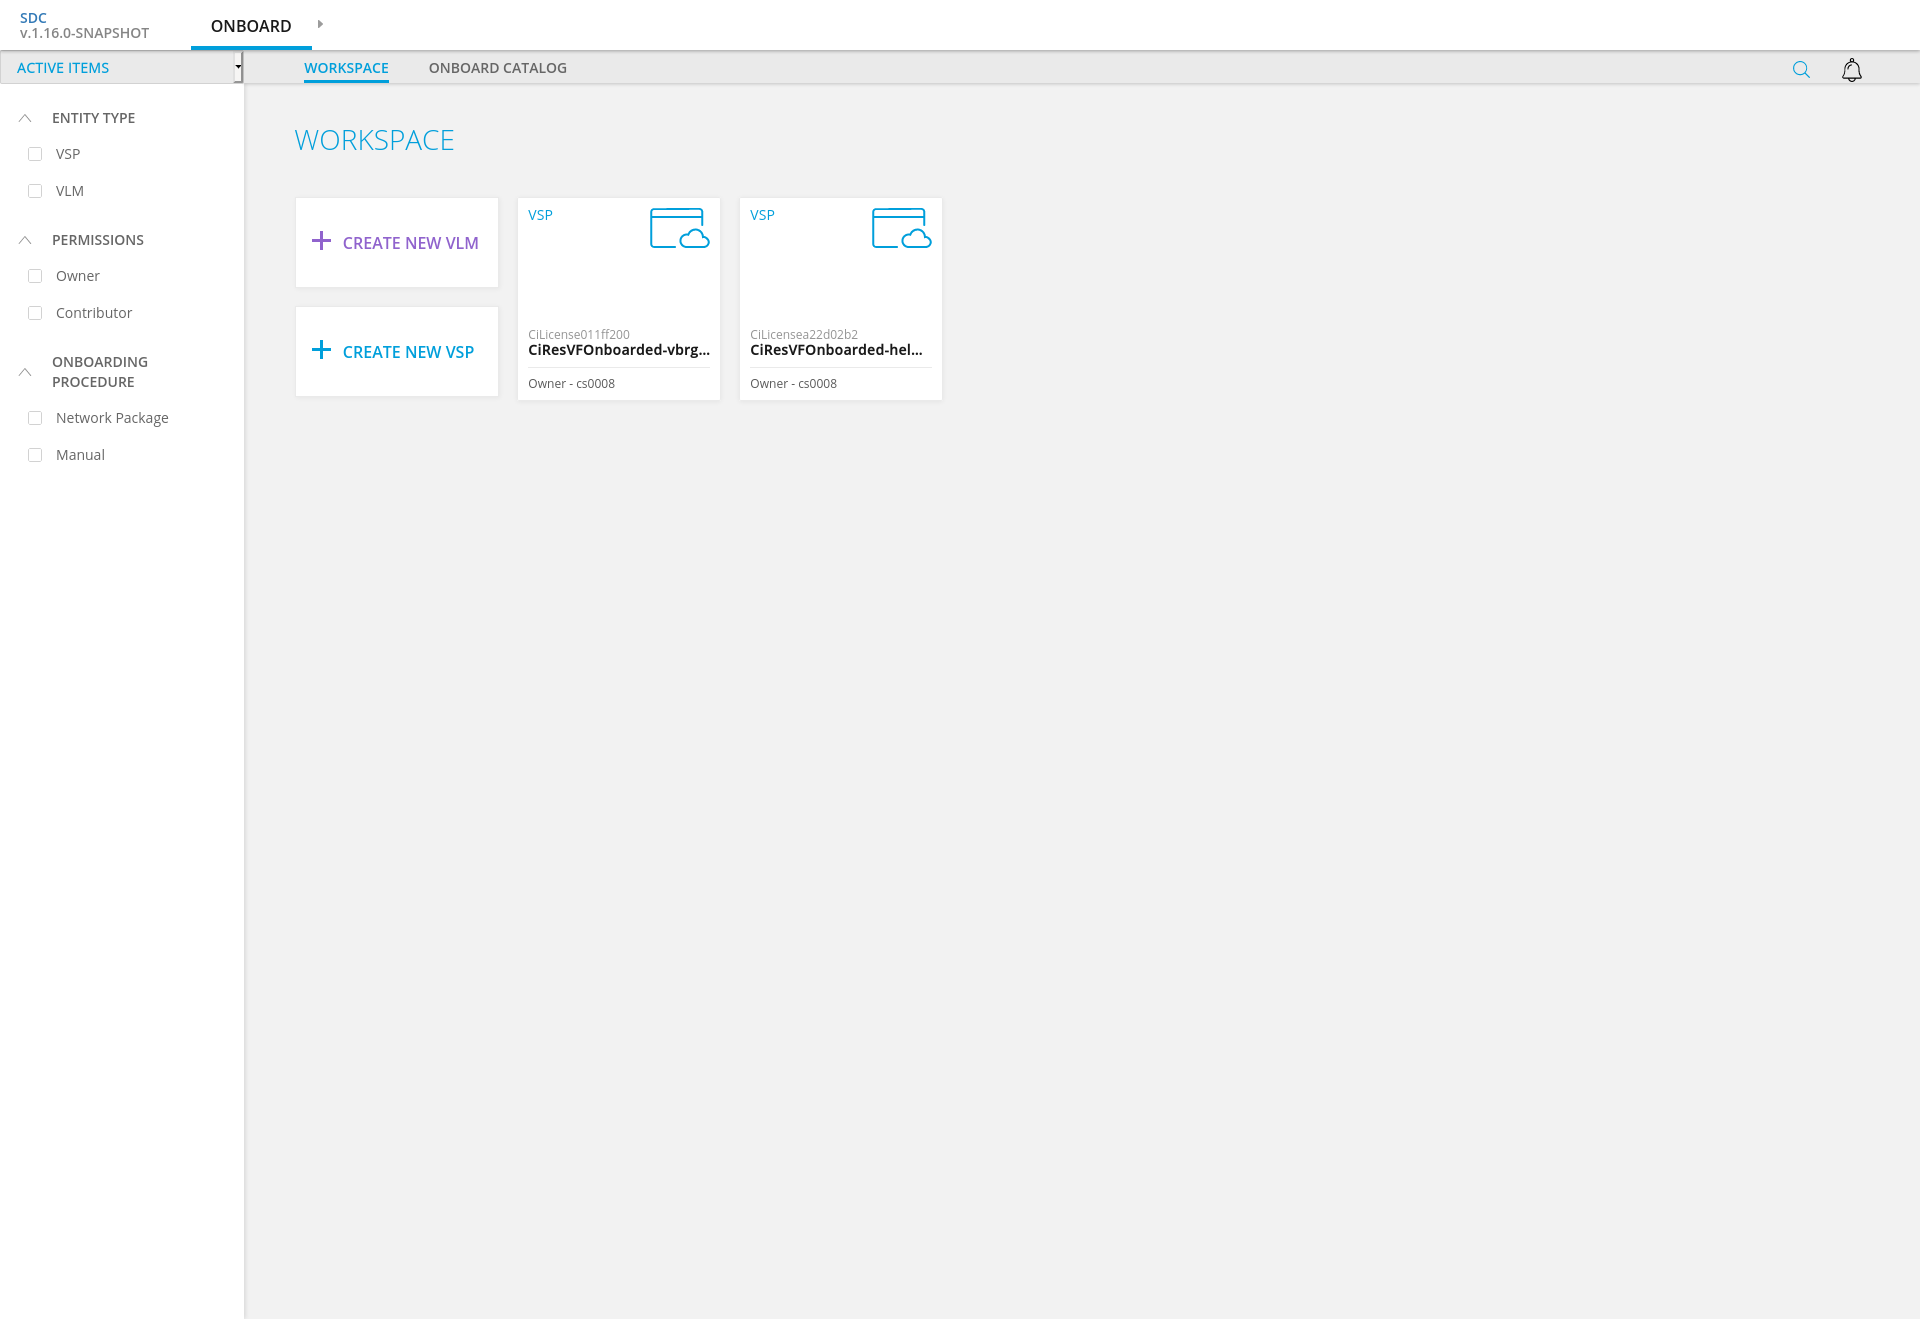
Task: Enable the VLM entity type filter
Action: (x=35, y=191)
